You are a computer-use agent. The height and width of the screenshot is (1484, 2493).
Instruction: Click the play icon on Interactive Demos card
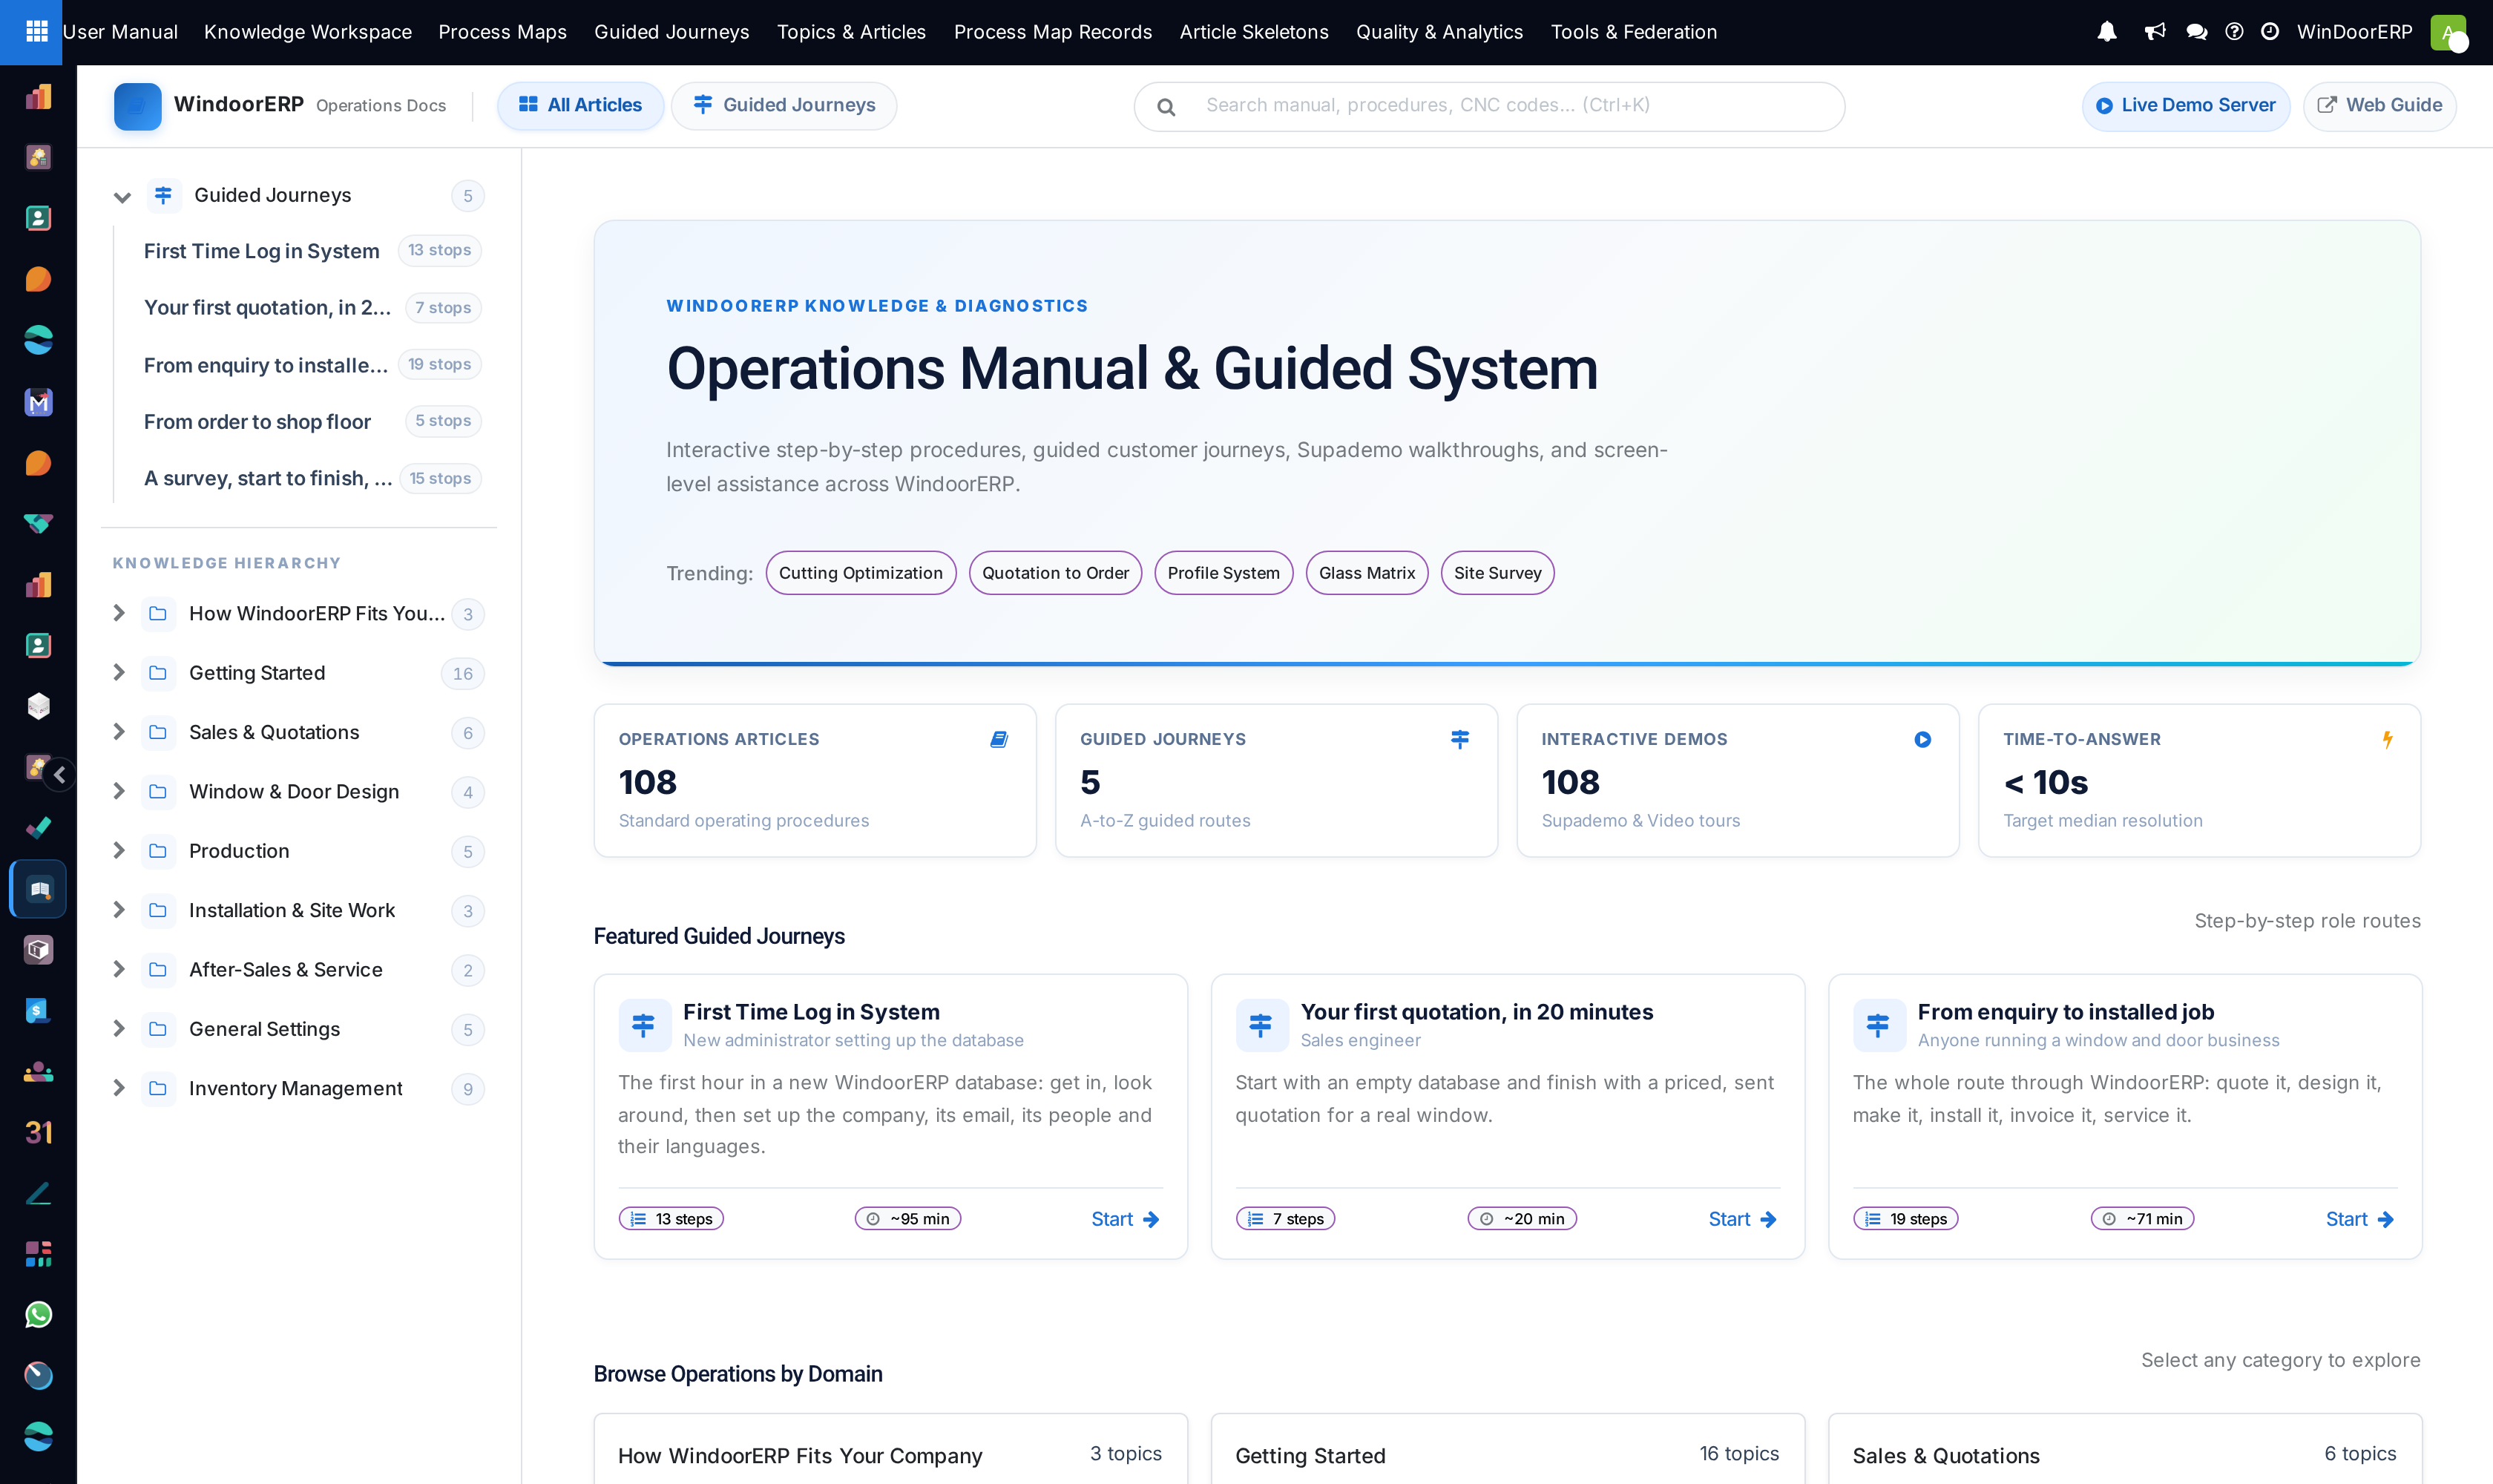[x=1922, y=740]
